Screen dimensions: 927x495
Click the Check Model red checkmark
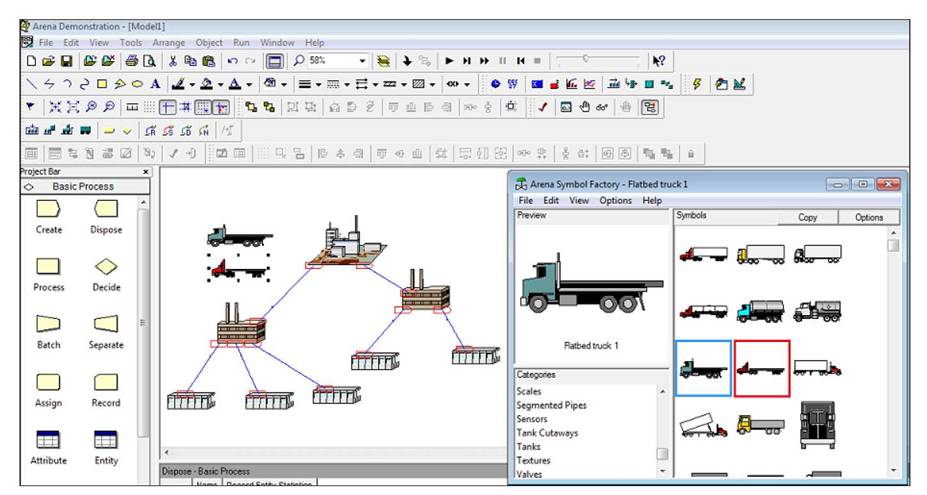pos(543,107)
